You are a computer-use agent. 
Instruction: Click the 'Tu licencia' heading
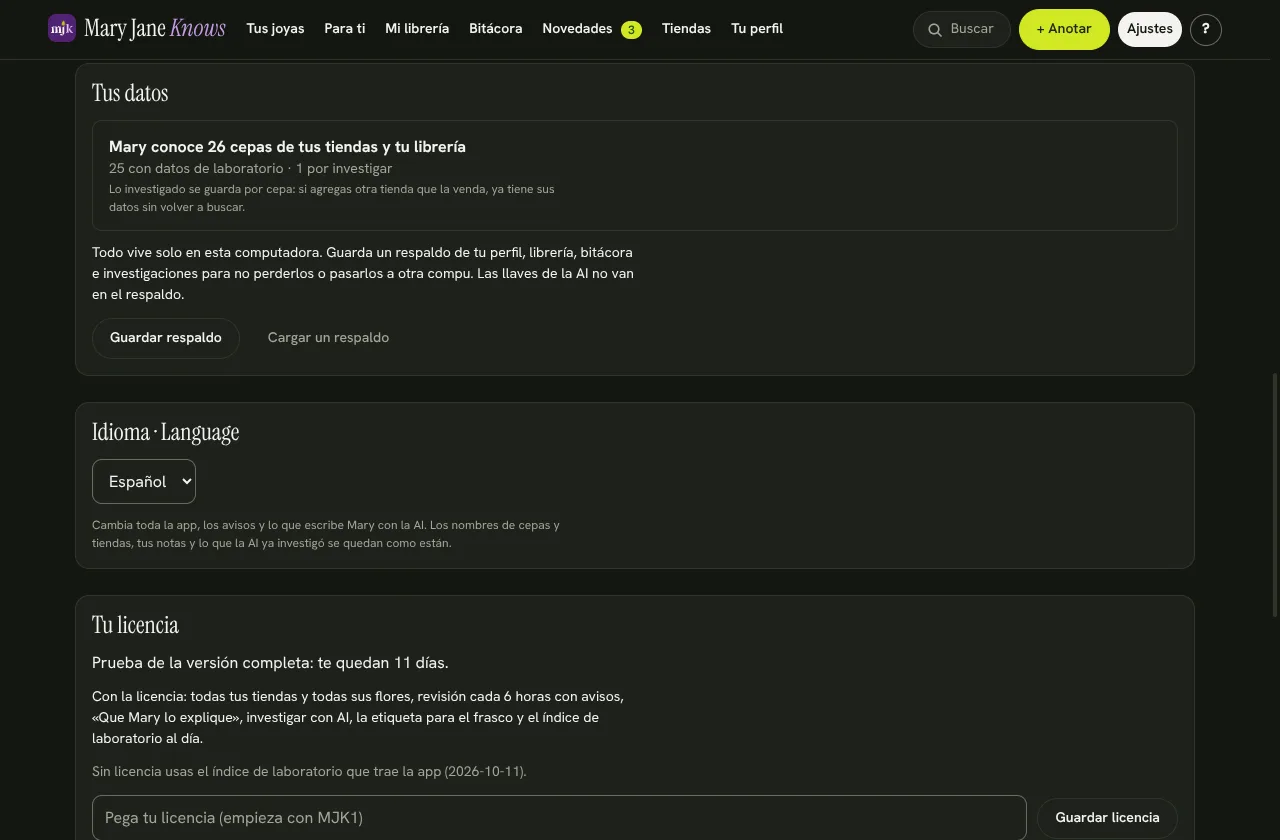click(135, 625)
